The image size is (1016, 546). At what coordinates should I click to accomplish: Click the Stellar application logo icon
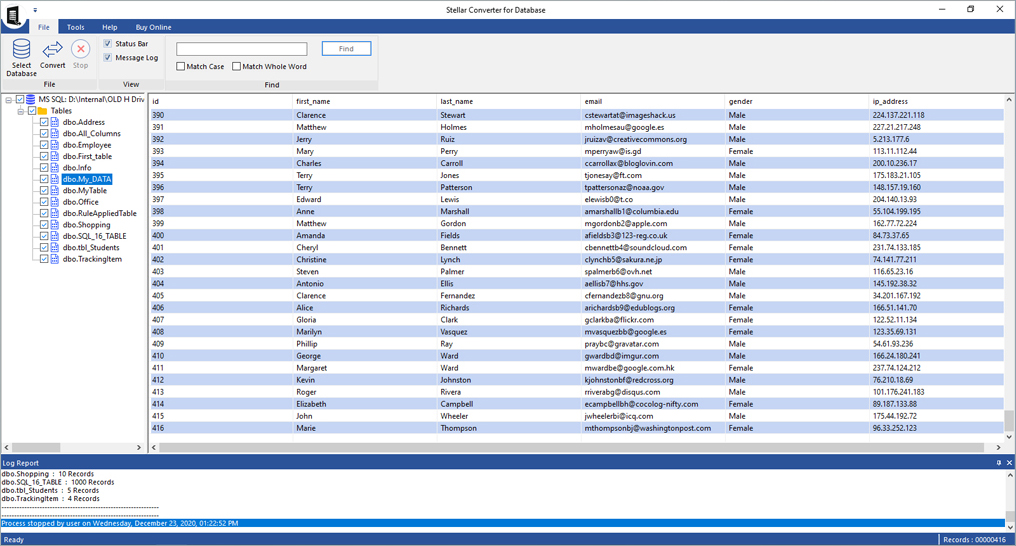pyautogui.click(x=14, y=14)
